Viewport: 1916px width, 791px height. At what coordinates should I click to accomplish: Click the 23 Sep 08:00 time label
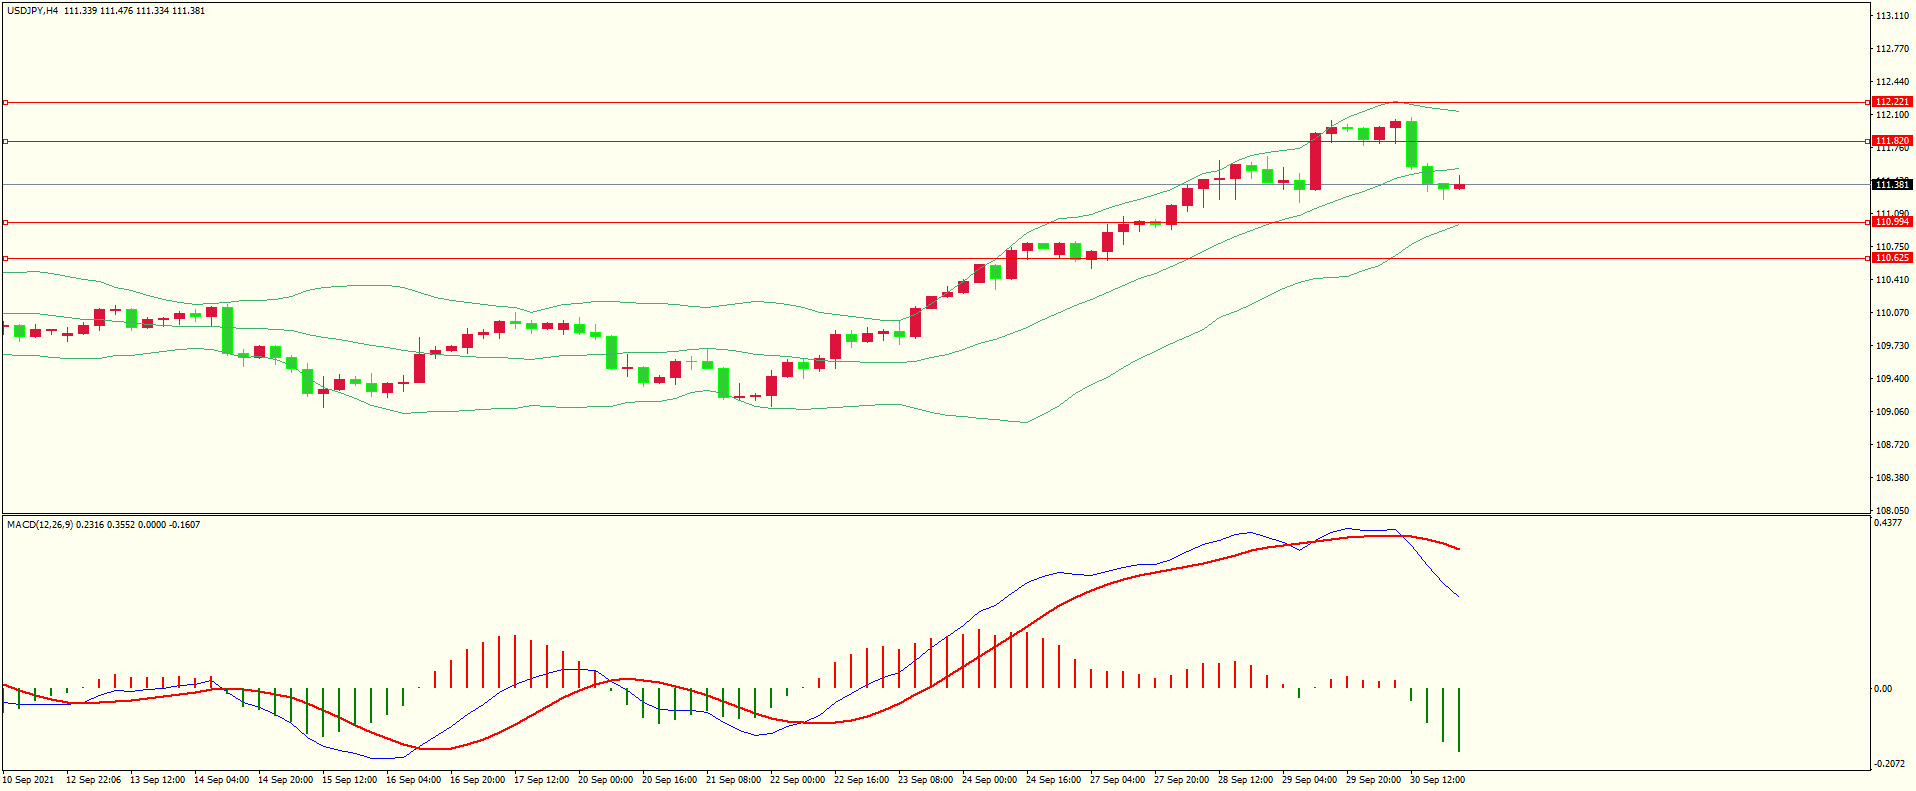(x=926, y=780)
